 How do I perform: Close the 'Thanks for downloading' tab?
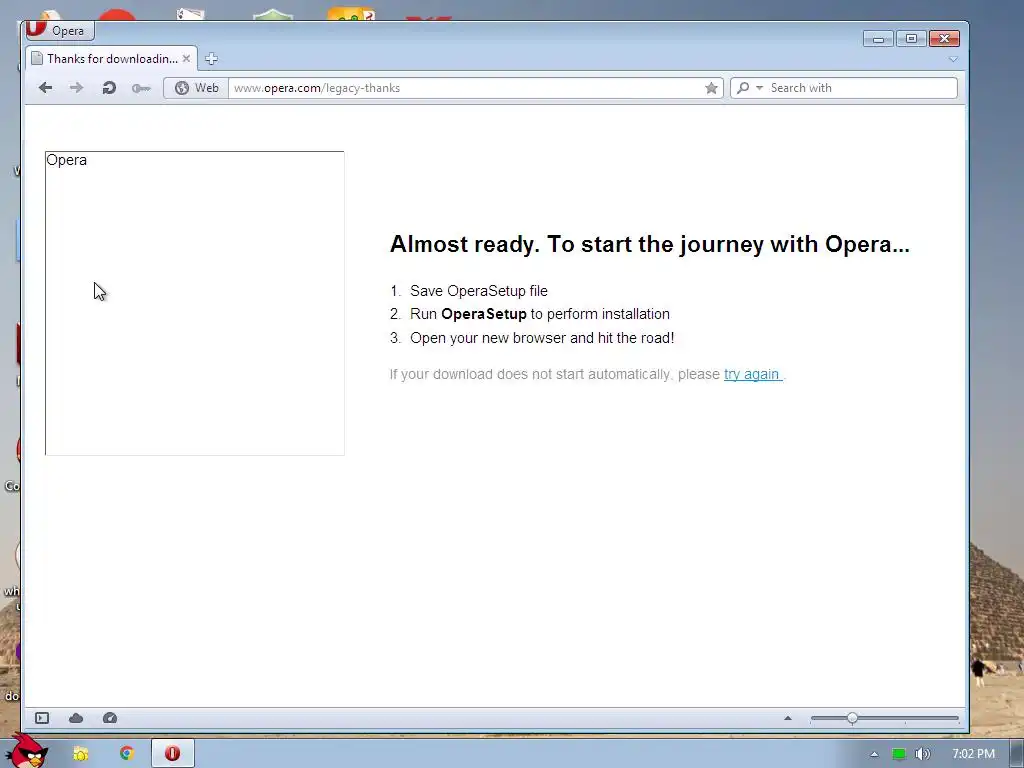pos(186,59)
